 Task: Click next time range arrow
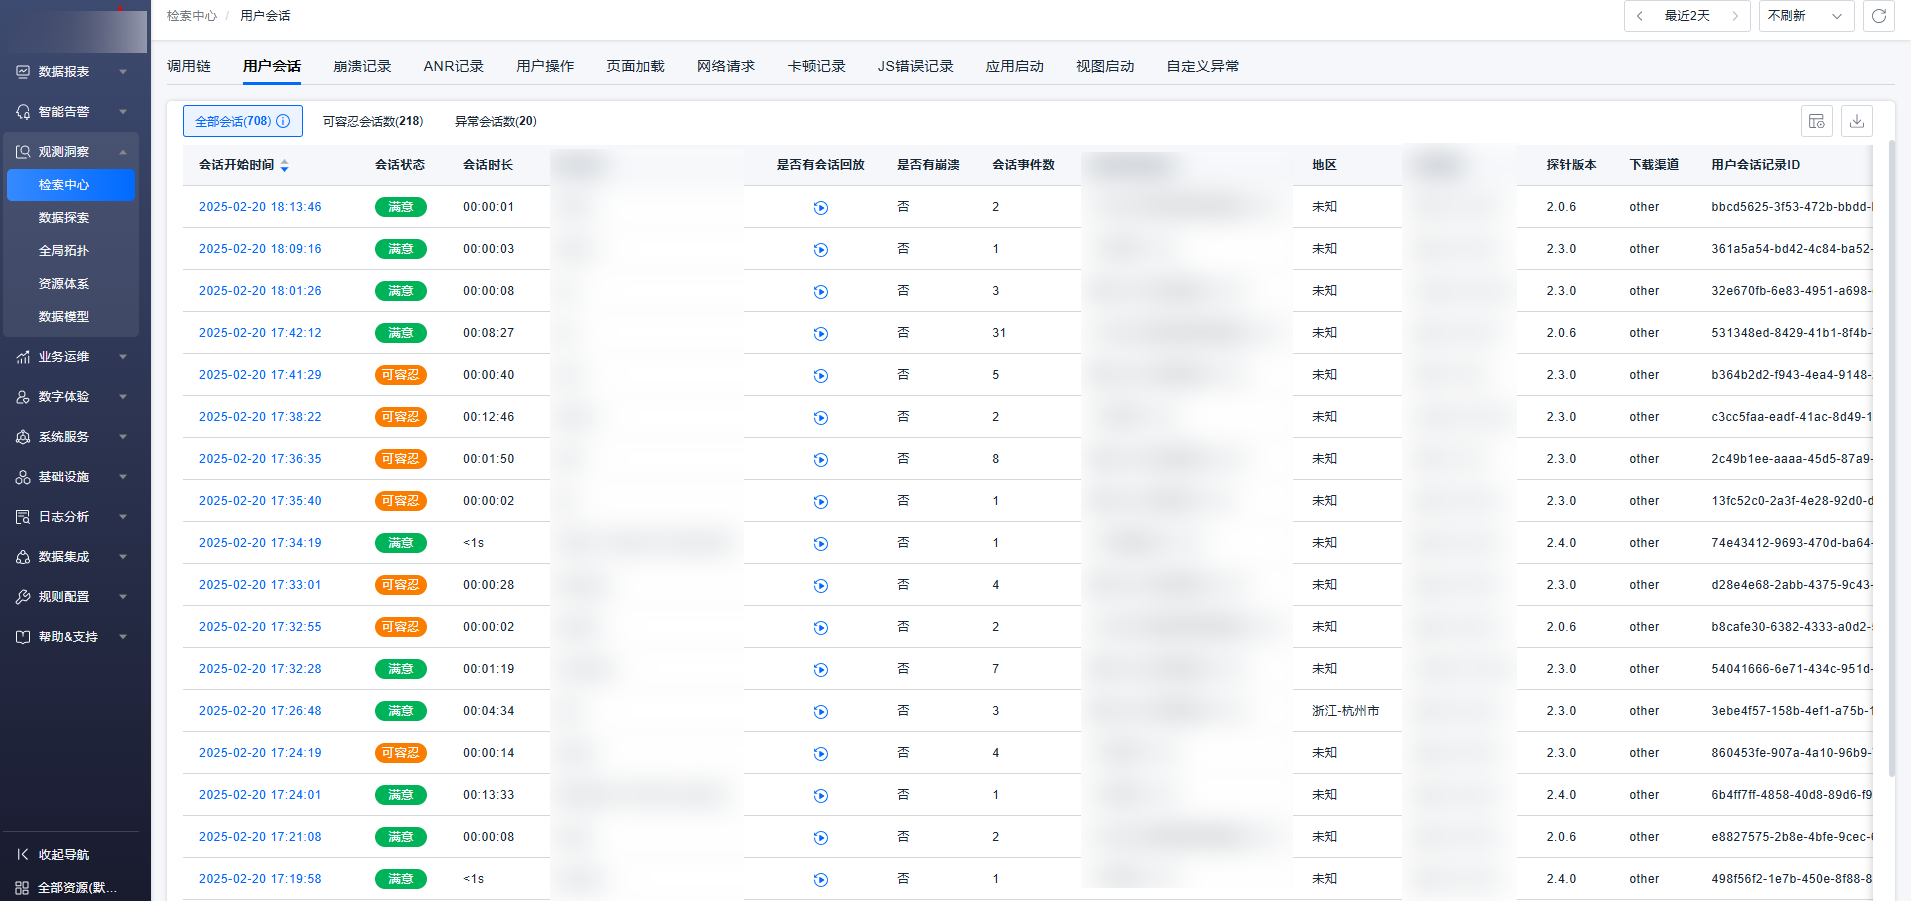pos(1735,16)
